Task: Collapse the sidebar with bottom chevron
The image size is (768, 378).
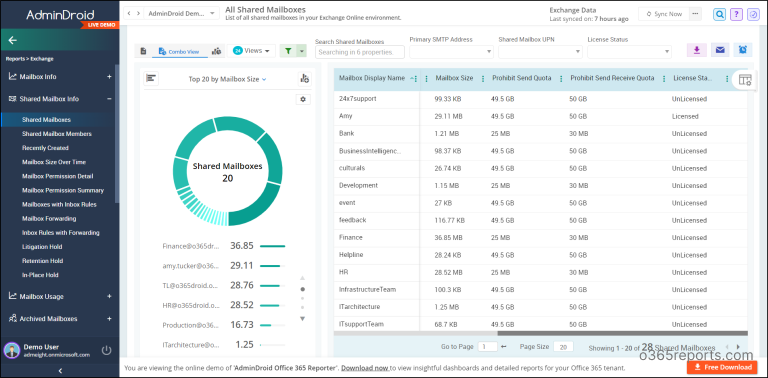Action: [60, 371]
